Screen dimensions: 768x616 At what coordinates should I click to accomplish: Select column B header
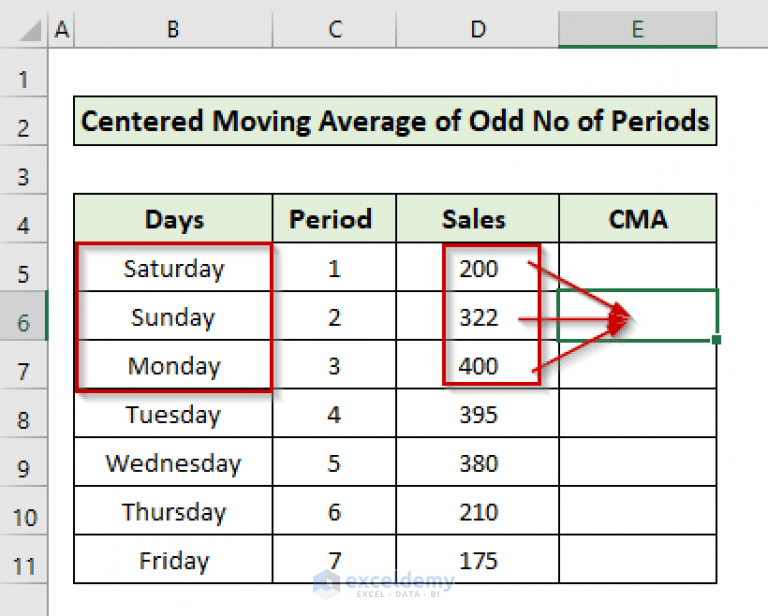(173, 30)
